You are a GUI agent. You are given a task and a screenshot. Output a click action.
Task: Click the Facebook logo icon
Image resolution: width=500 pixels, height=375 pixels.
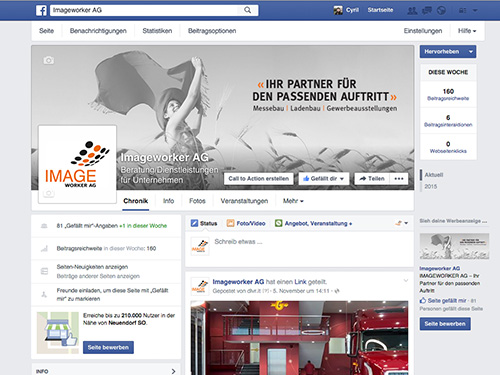pos(41,10)
